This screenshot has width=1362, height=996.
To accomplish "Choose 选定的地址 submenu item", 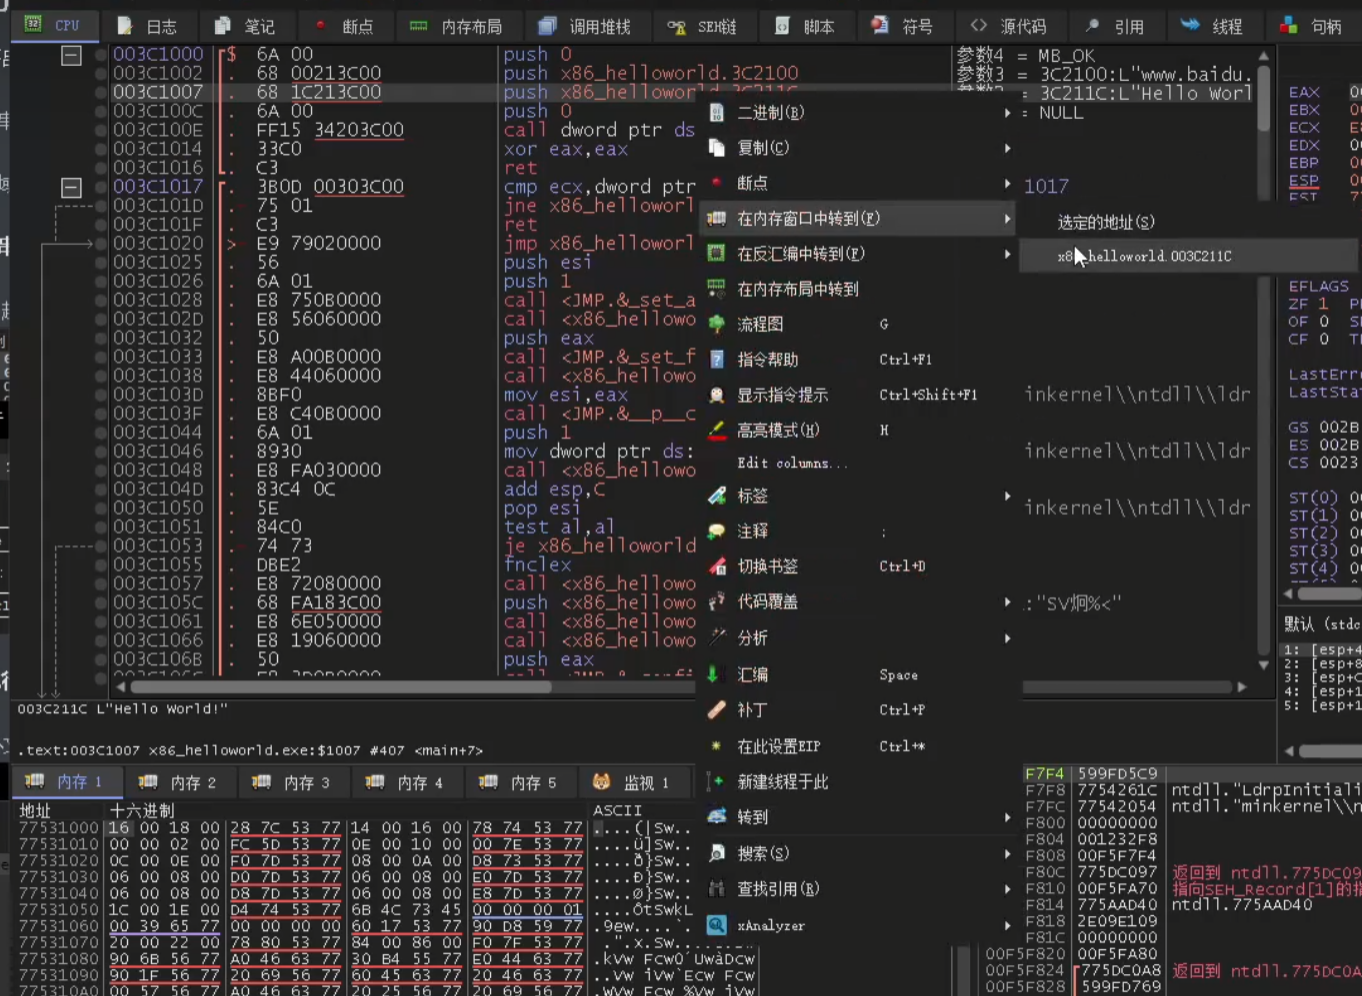I will (1188, 222).
